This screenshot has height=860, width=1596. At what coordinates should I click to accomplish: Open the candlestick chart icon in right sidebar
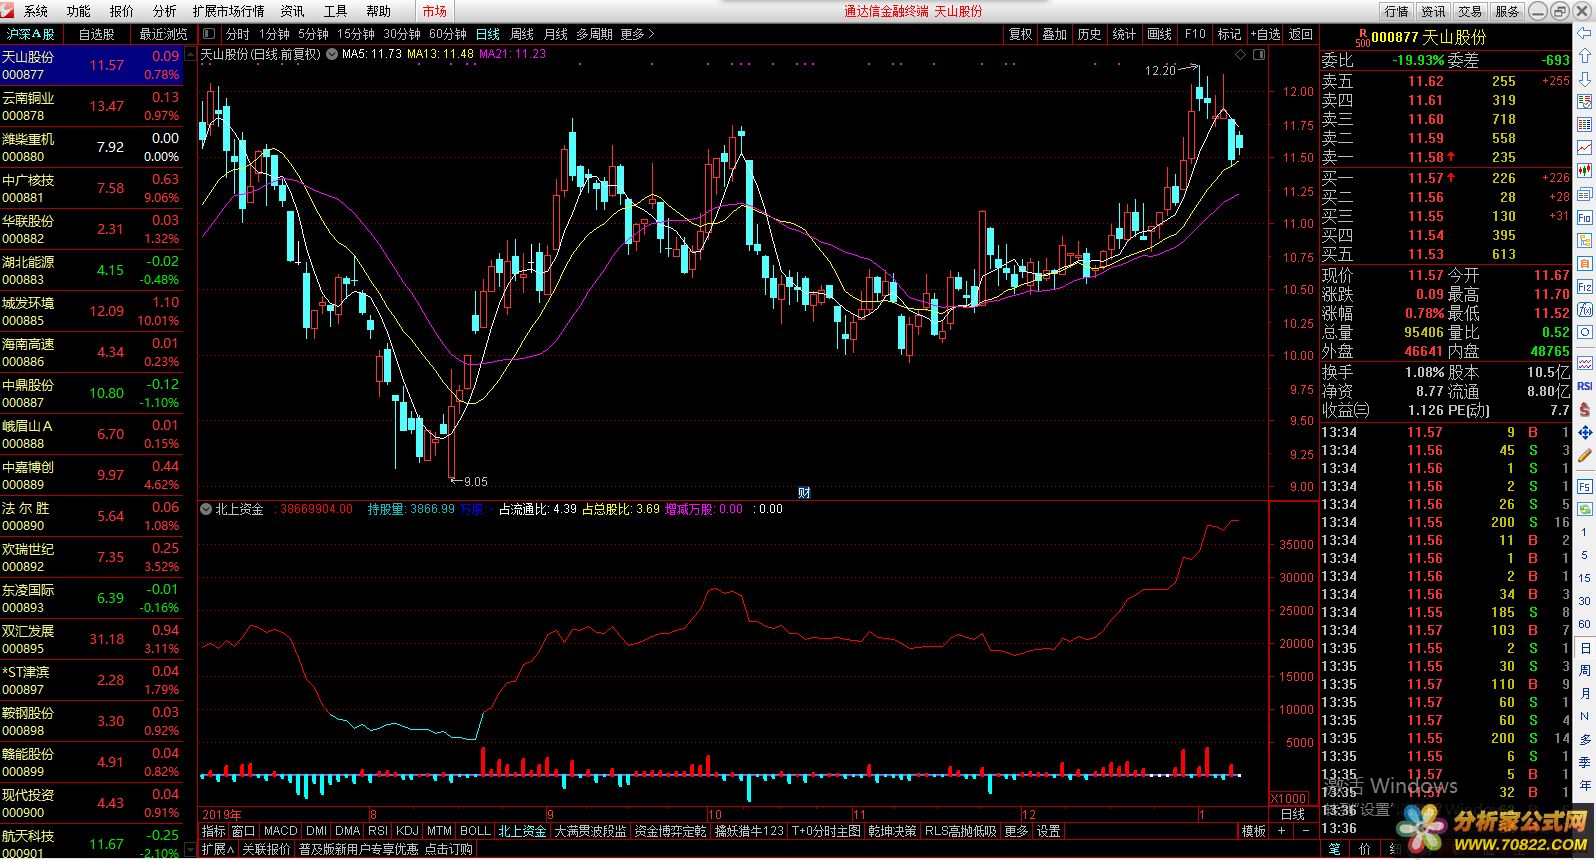[1585, 170]
